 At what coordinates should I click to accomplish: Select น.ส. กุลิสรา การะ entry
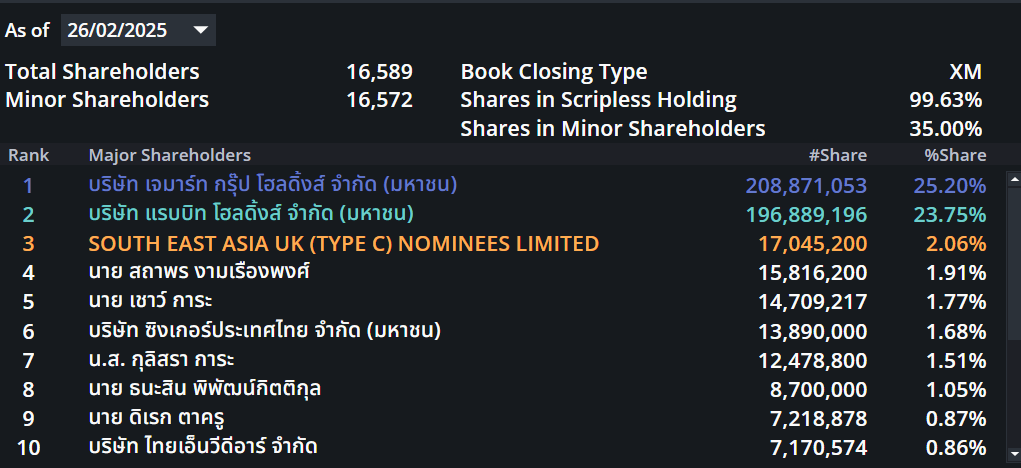161,359
